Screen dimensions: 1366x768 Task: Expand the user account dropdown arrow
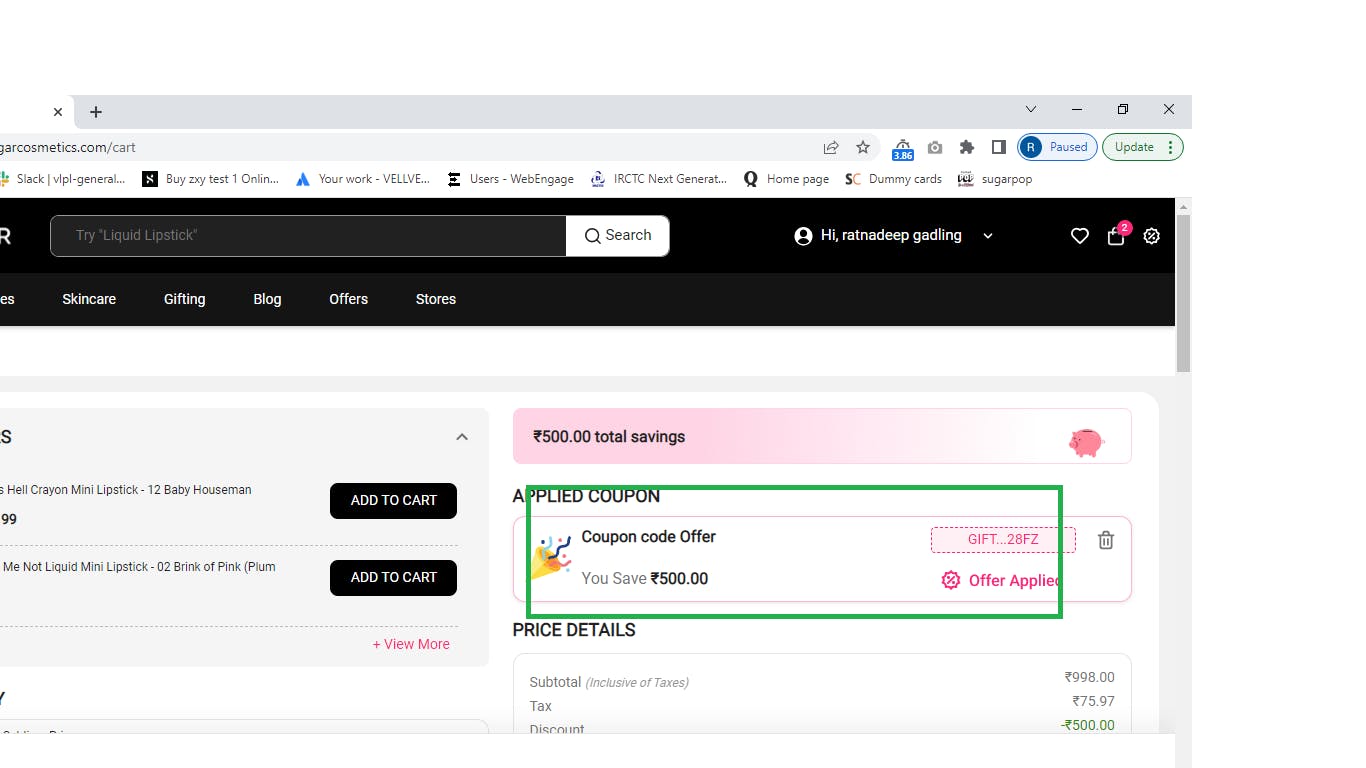pyautogui.click(x=988, y=236)
